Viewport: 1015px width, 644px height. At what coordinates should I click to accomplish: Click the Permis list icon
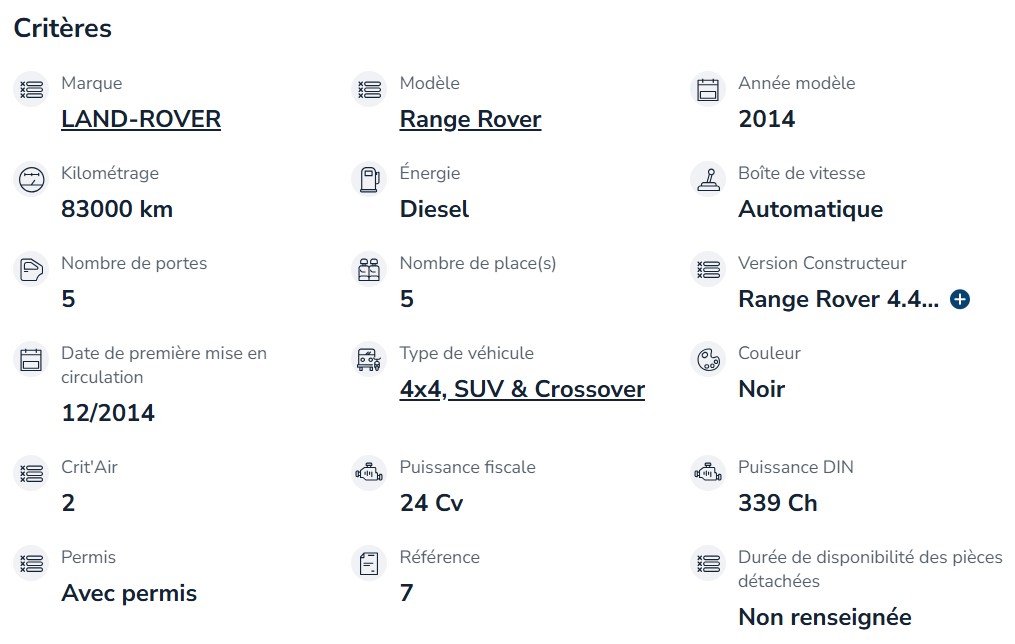(31, 563)
